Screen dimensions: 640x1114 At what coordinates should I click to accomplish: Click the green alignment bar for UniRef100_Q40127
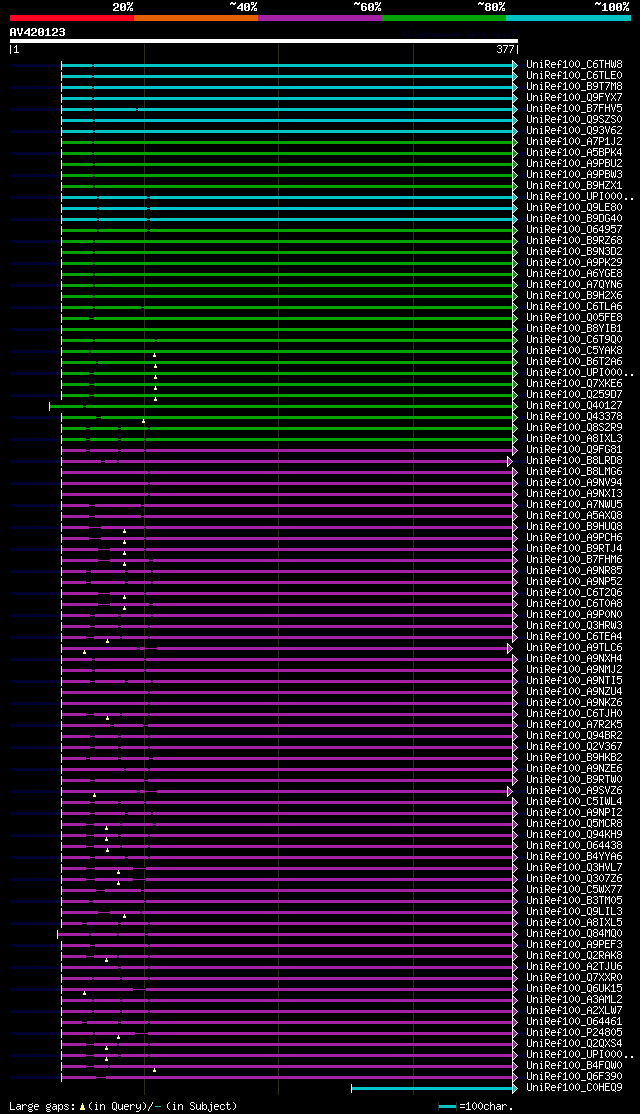tap(283, 406)
